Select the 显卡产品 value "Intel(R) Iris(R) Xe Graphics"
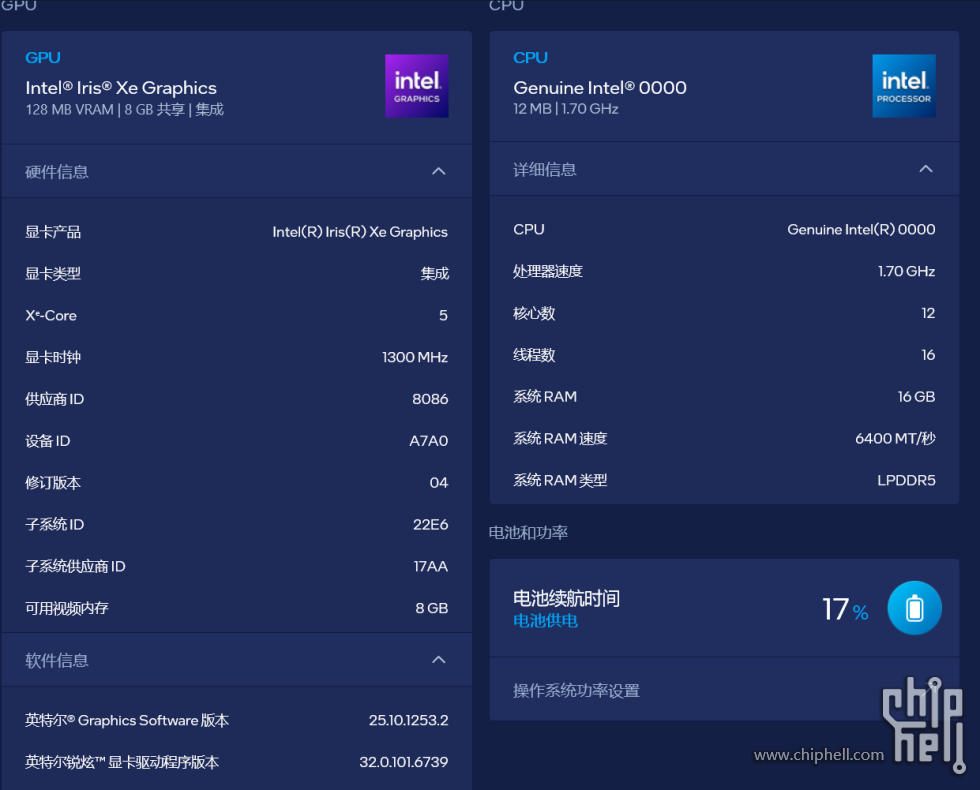980x790 pixels. pos(360,232)
